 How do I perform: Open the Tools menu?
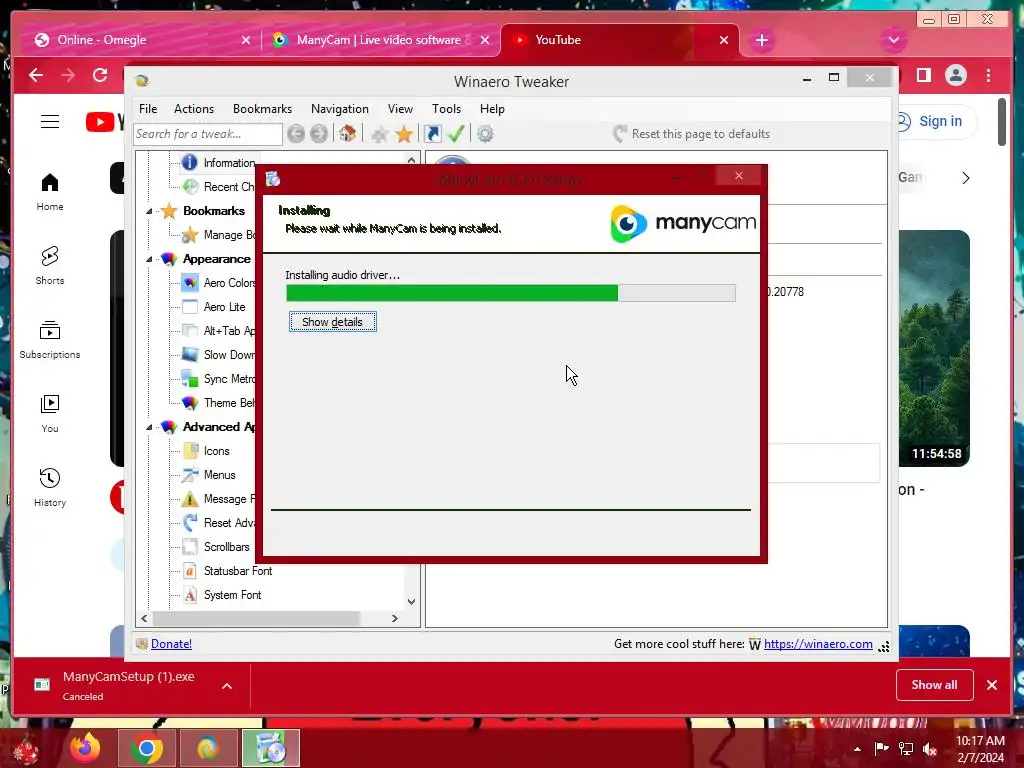[446, 109]
